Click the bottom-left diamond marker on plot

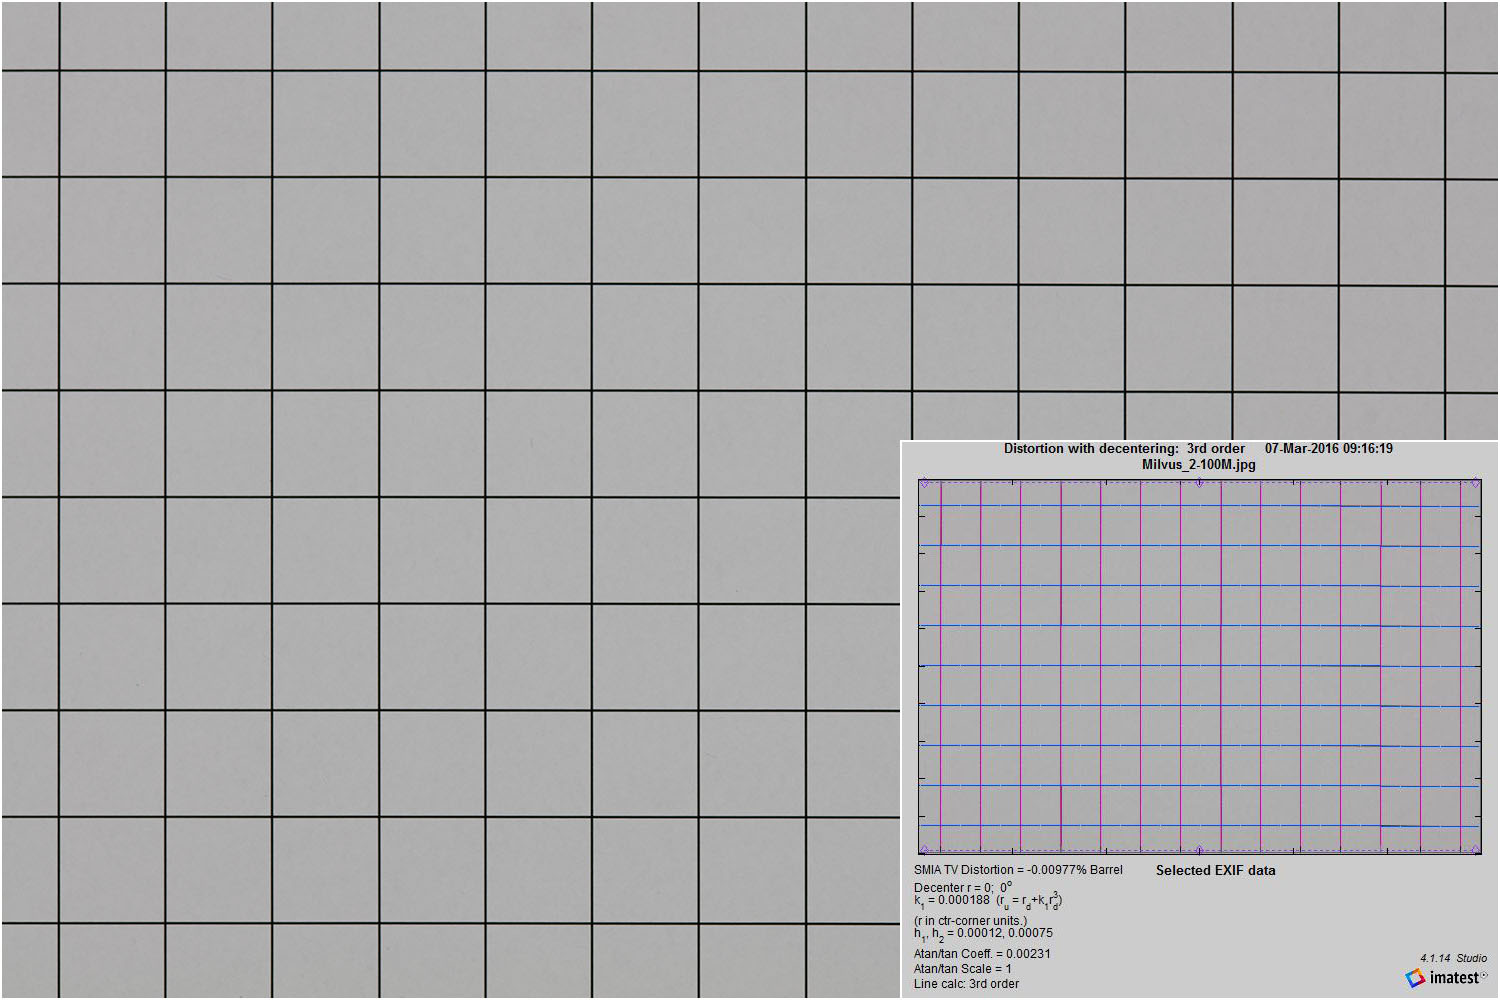[x=924, y=849]
